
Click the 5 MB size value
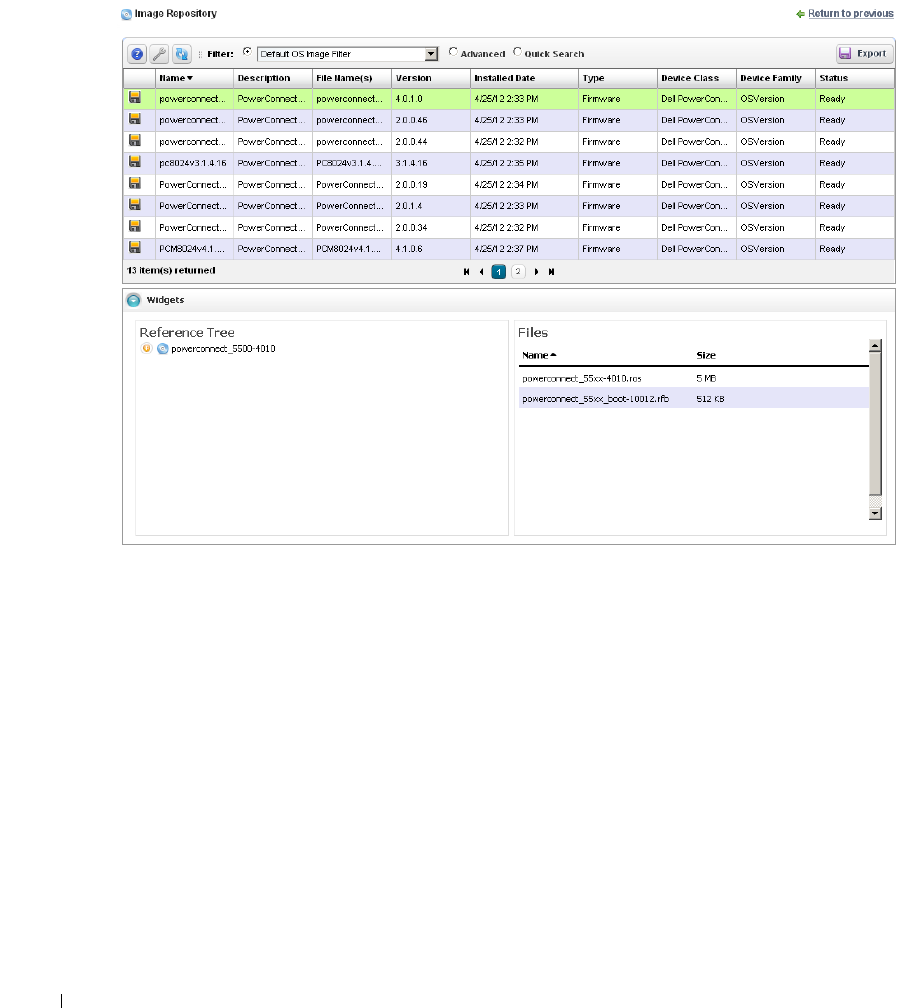pyautogui.click(x=706, y=379)
